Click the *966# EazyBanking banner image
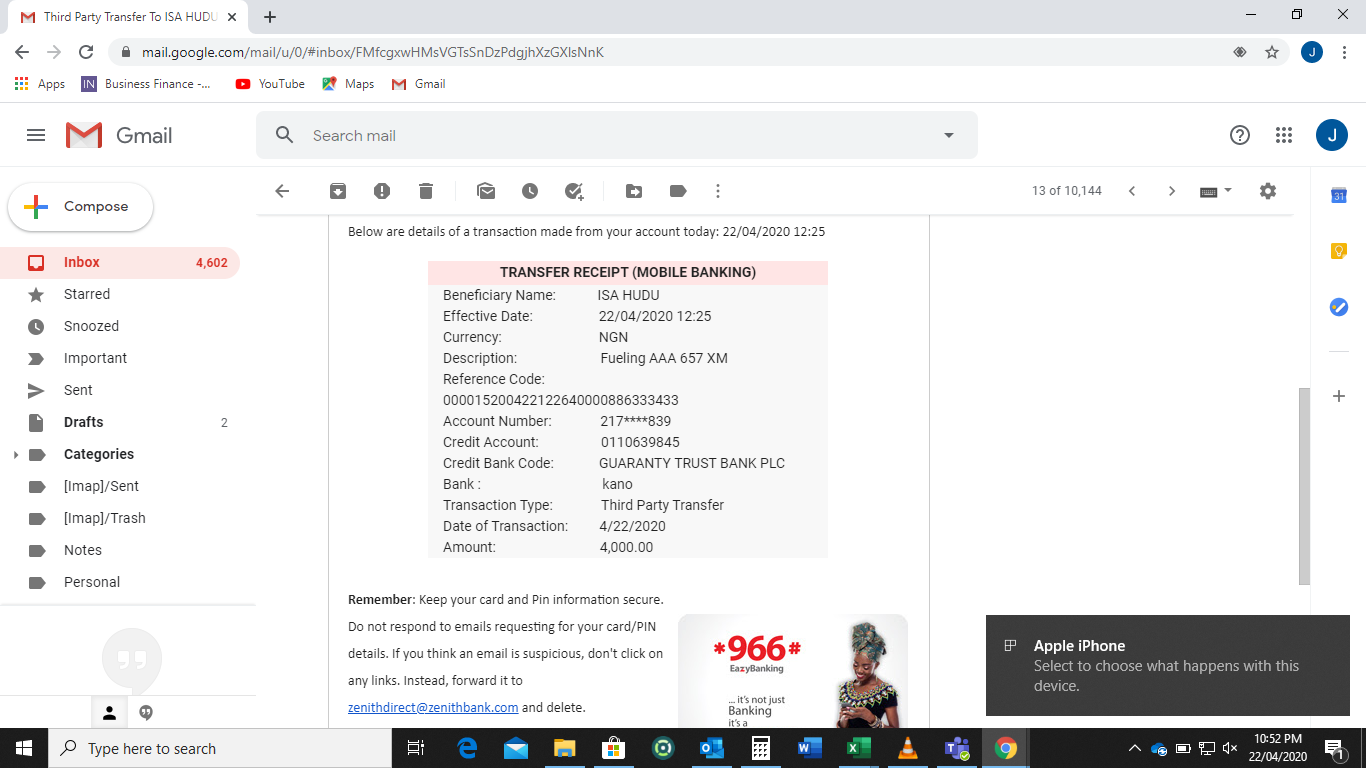Viewport: 1366px width, 768px height. (x=793, y=671)
